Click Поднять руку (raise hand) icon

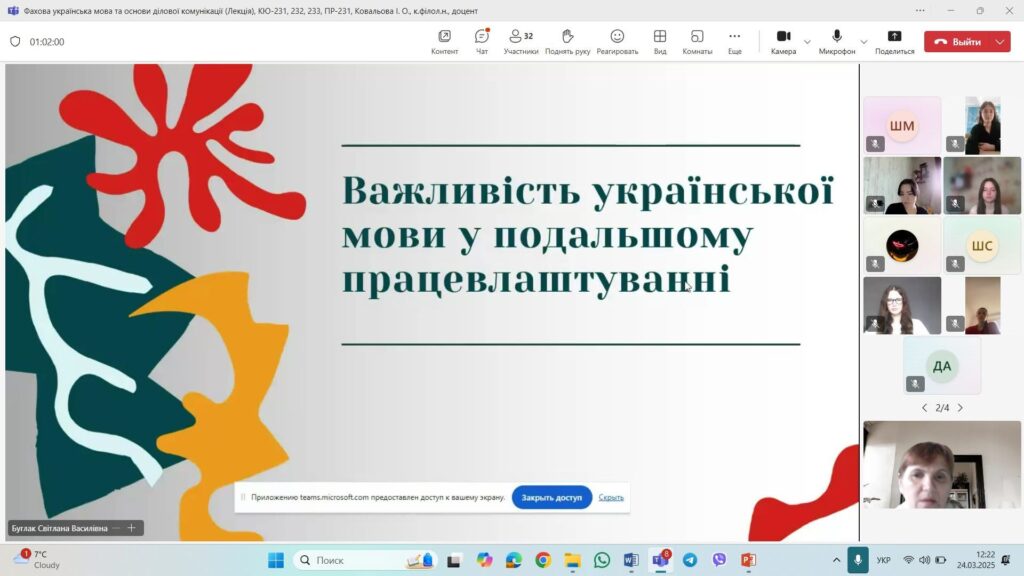click(x=567, y=41)
